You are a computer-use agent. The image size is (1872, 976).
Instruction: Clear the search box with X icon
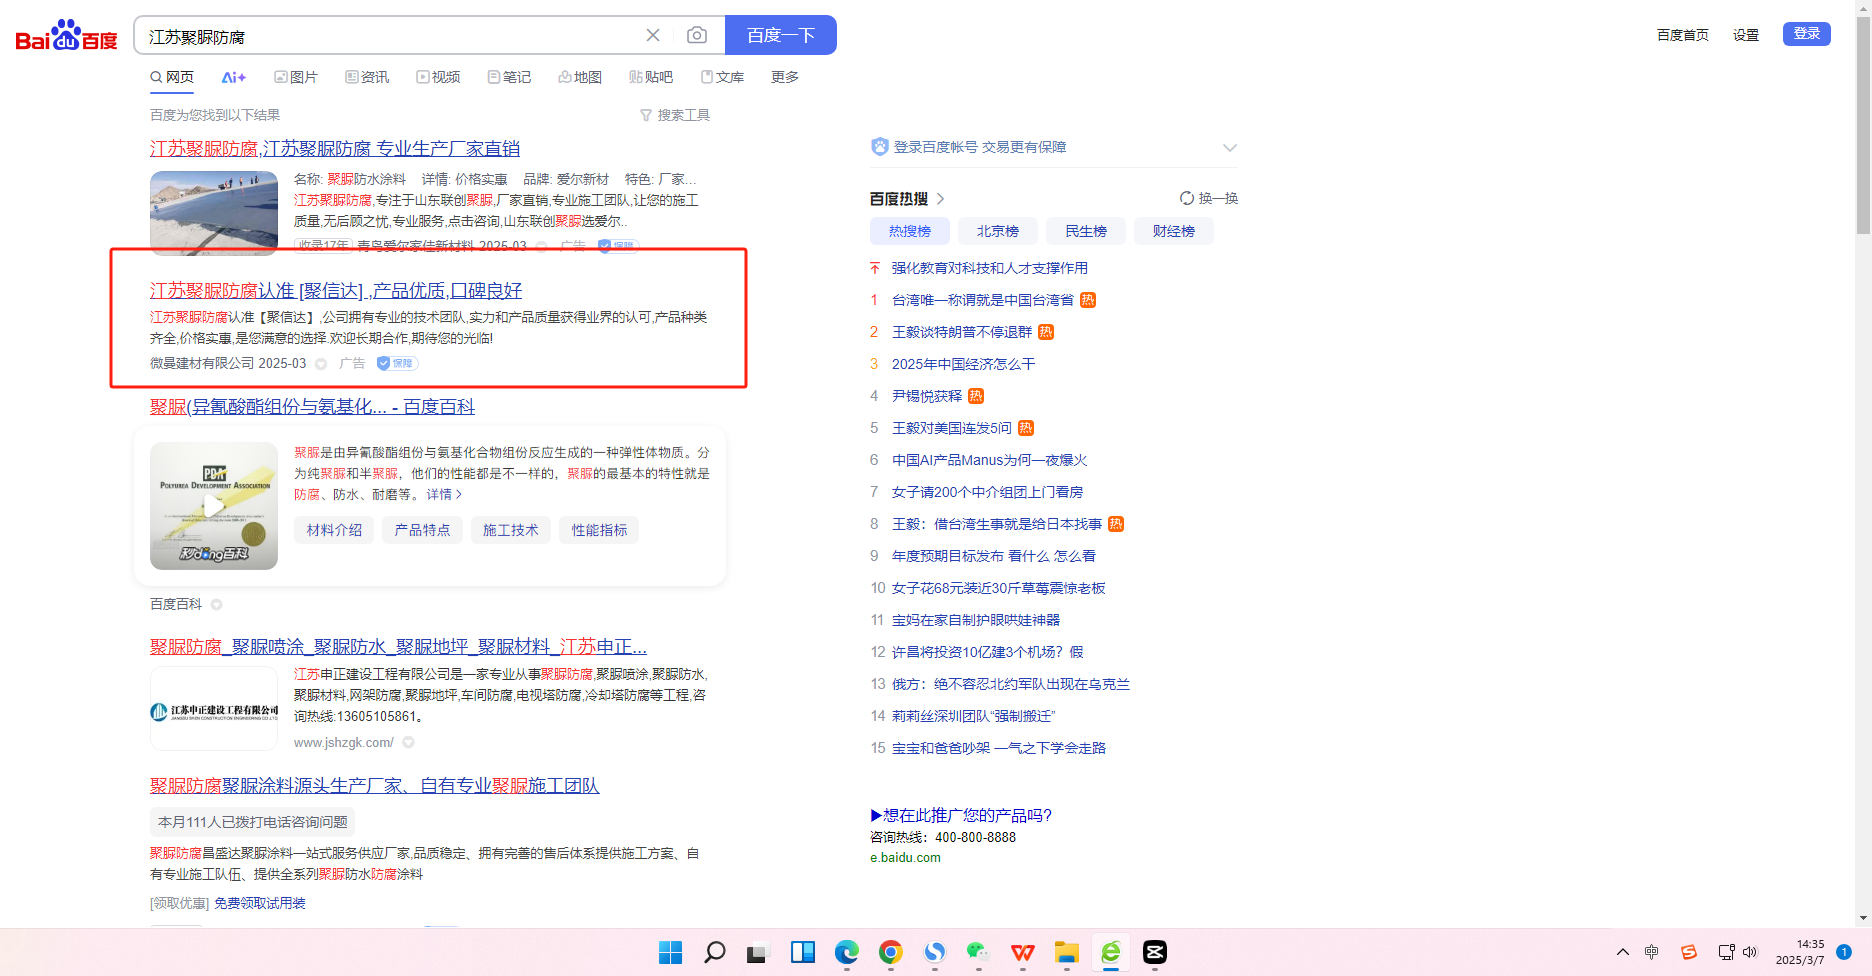(x=653, y=36)
